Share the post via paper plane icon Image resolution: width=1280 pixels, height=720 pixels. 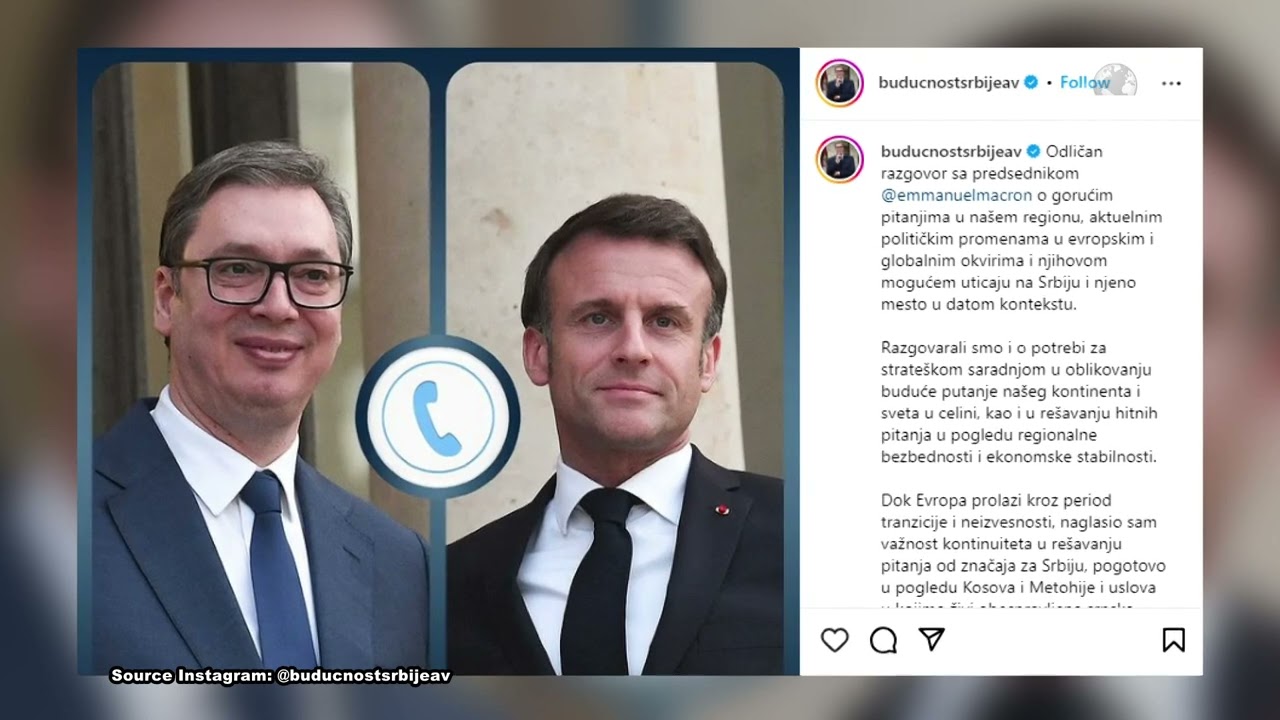(x=931, y=640)
